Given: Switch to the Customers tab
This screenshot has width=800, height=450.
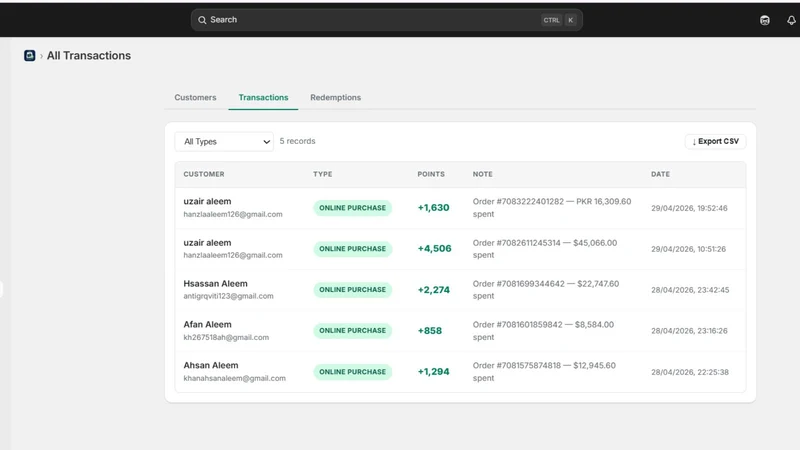Looking at the screenshot, I should 195,97.
